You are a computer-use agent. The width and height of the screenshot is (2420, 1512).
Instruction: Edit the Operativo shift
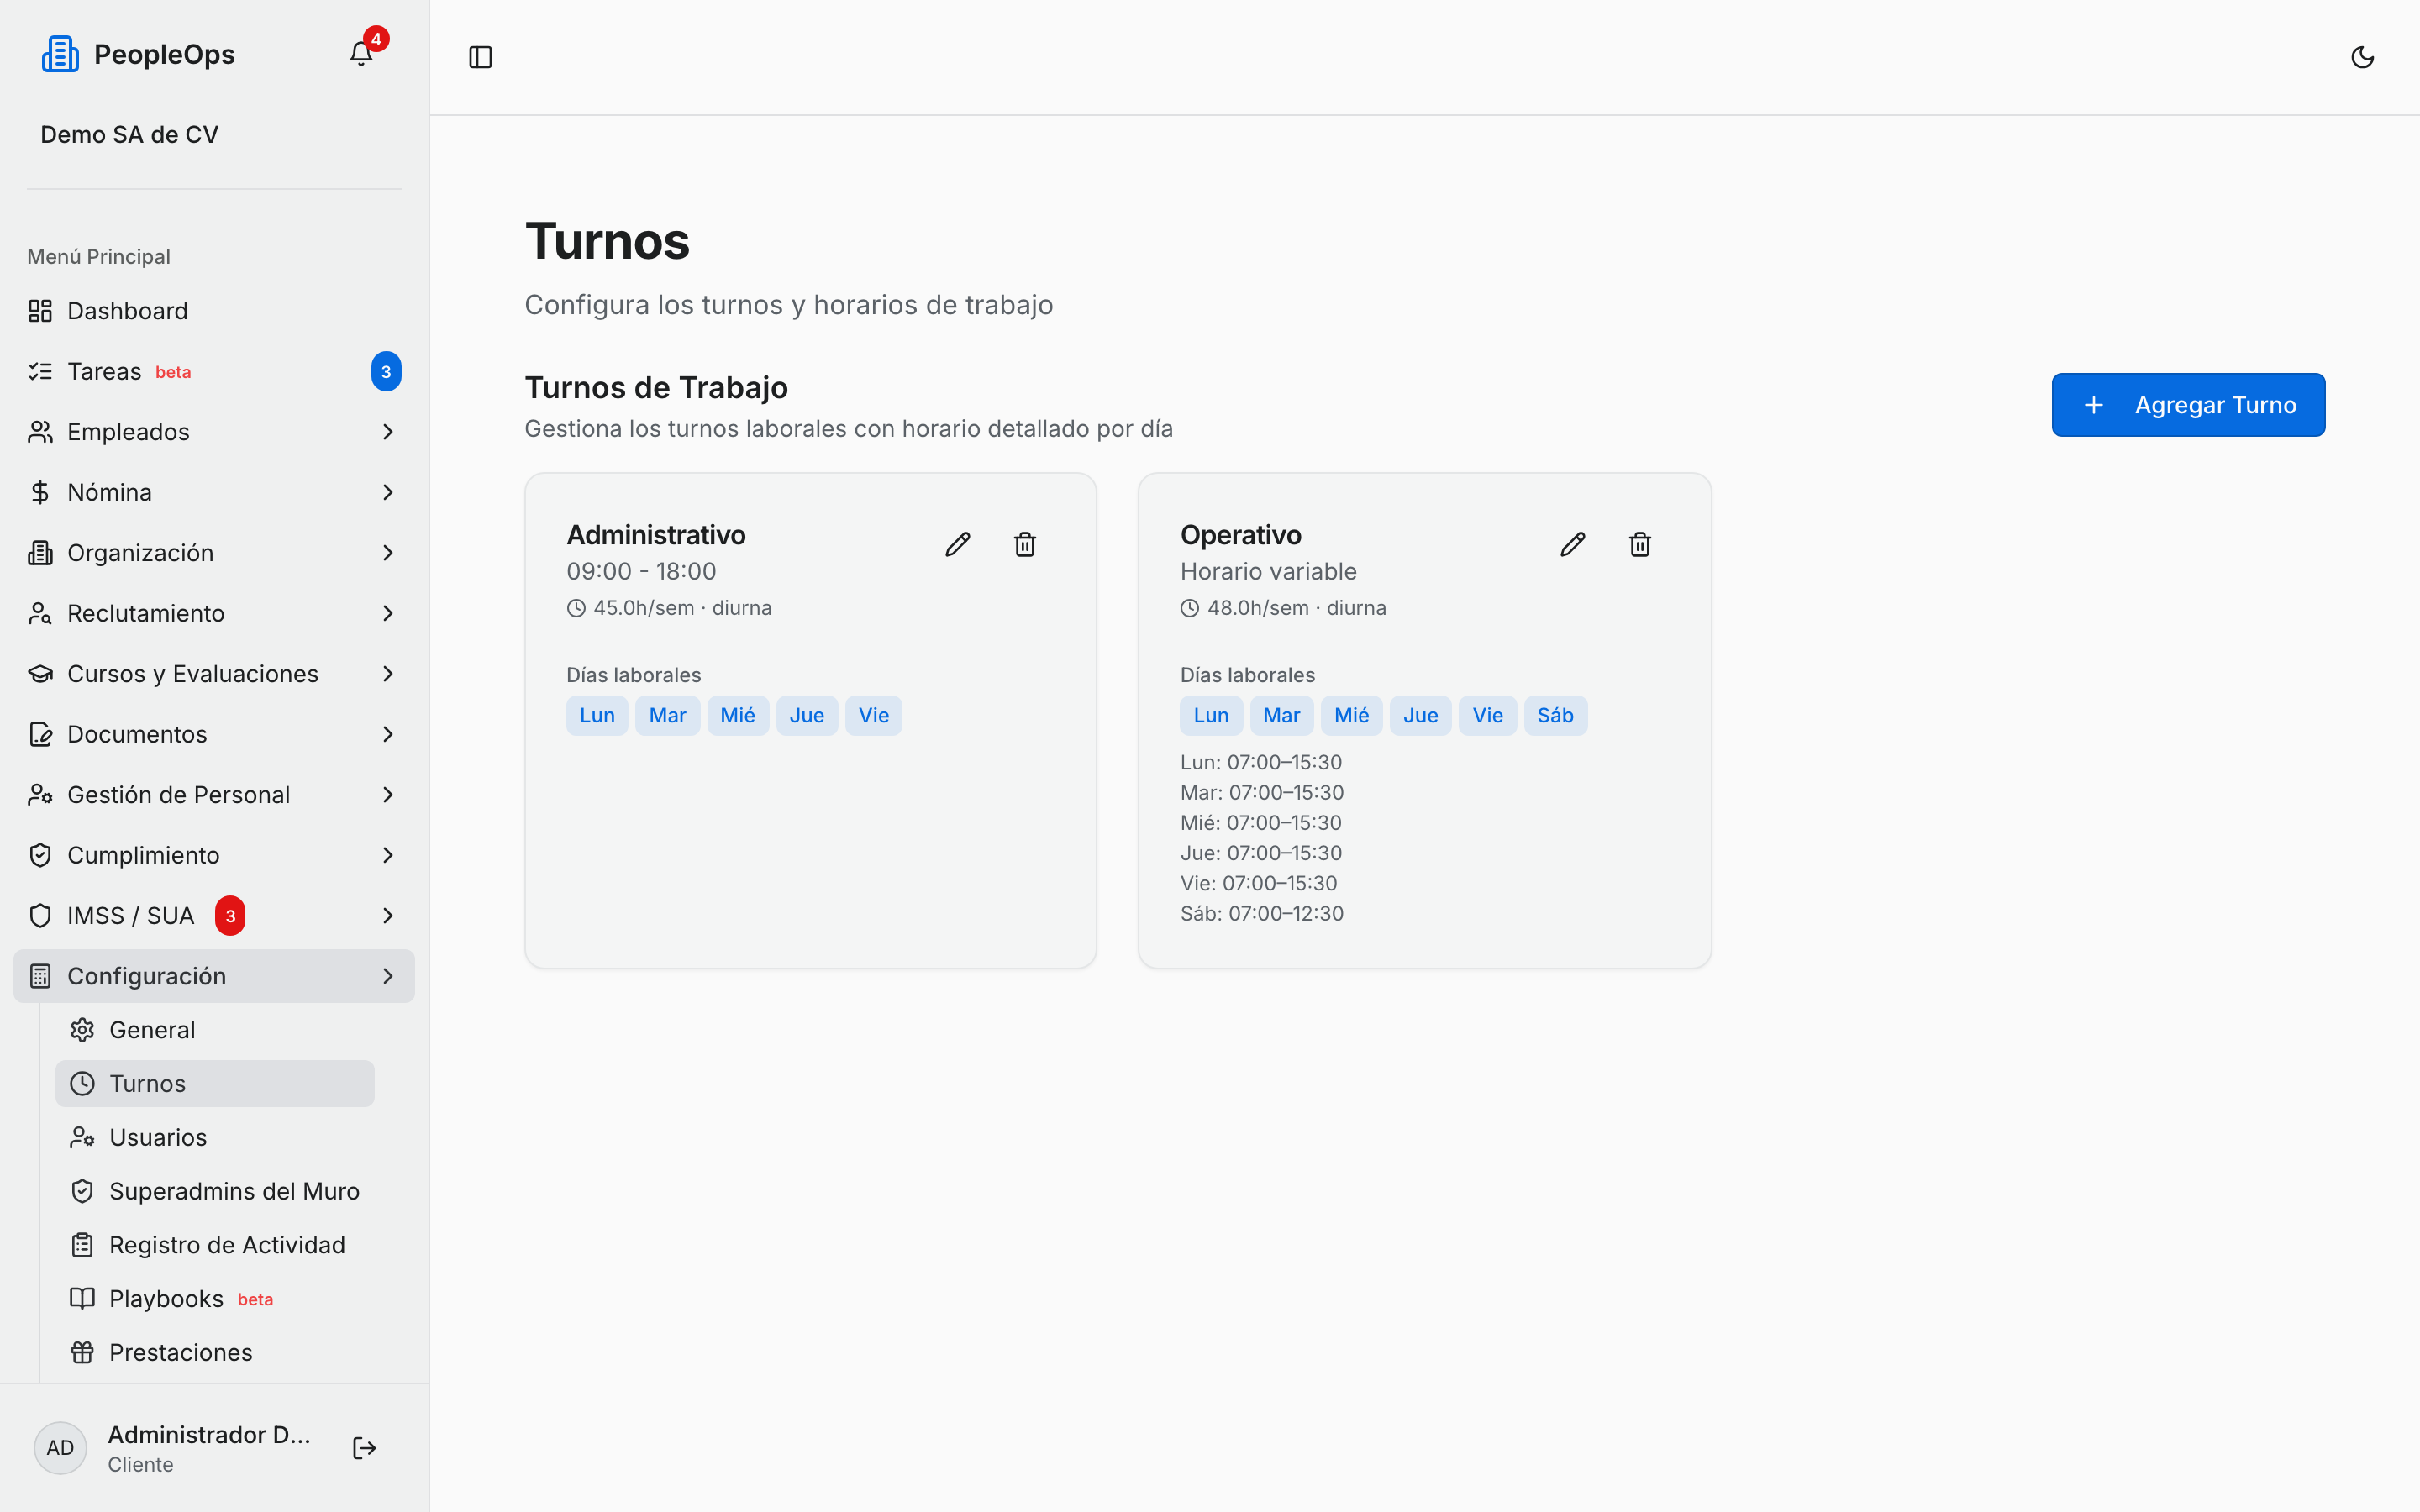[x=1572, y=544]
